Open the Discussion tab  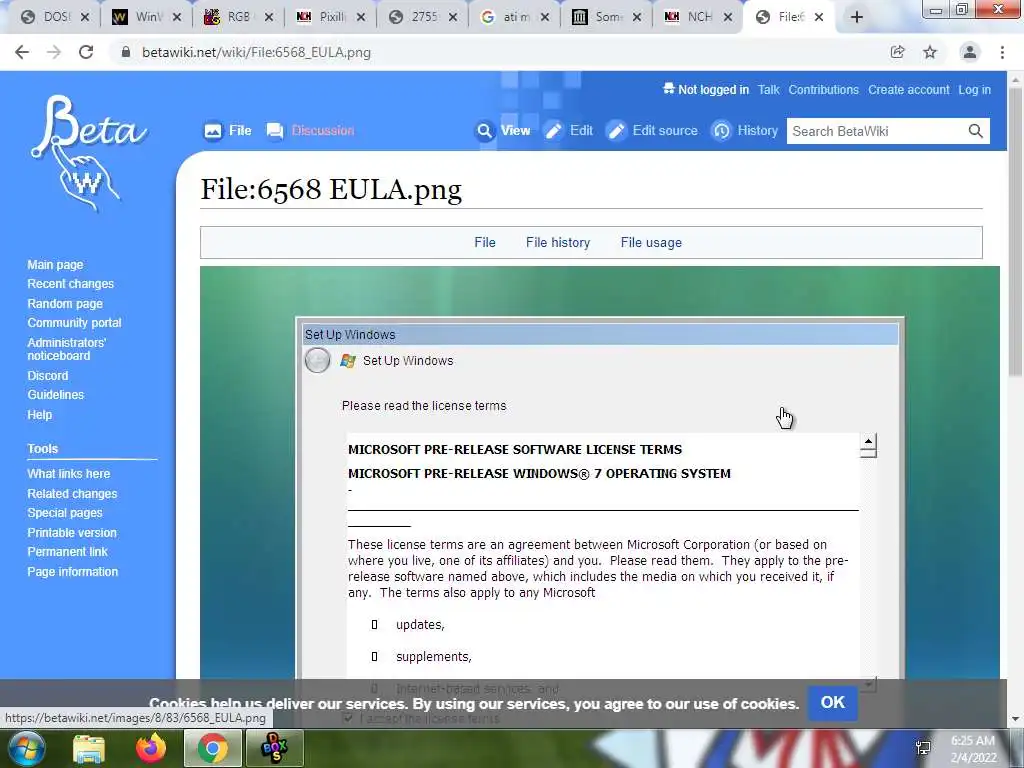(311, 131)
